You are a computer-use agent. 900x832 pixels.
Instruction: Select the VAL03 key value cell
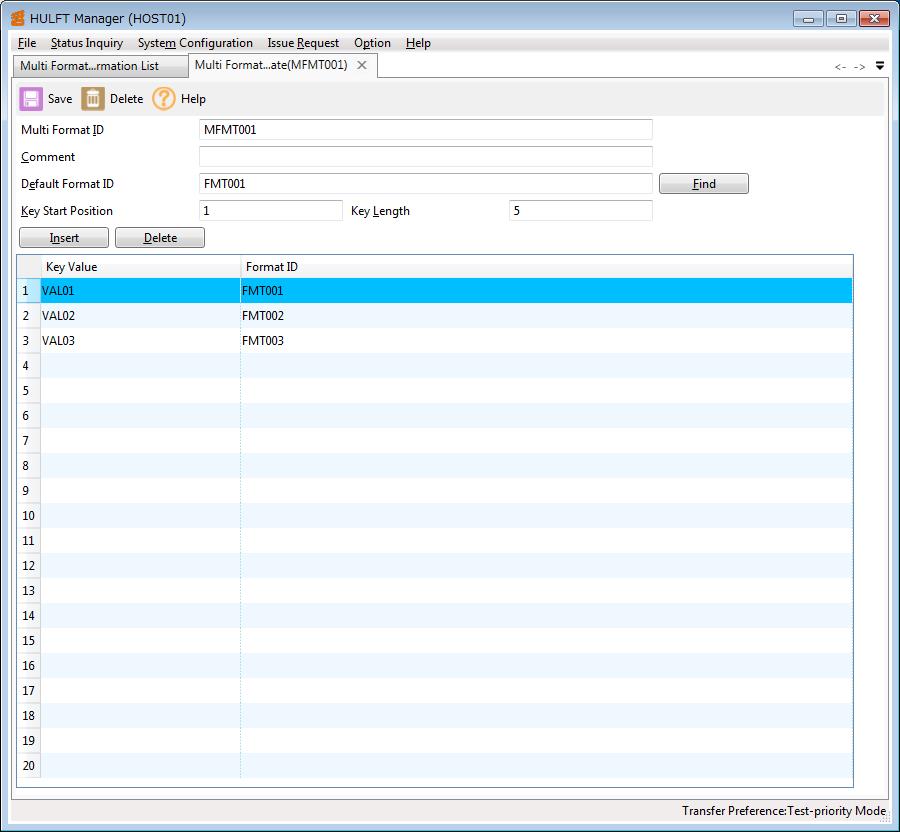point(140,340)
